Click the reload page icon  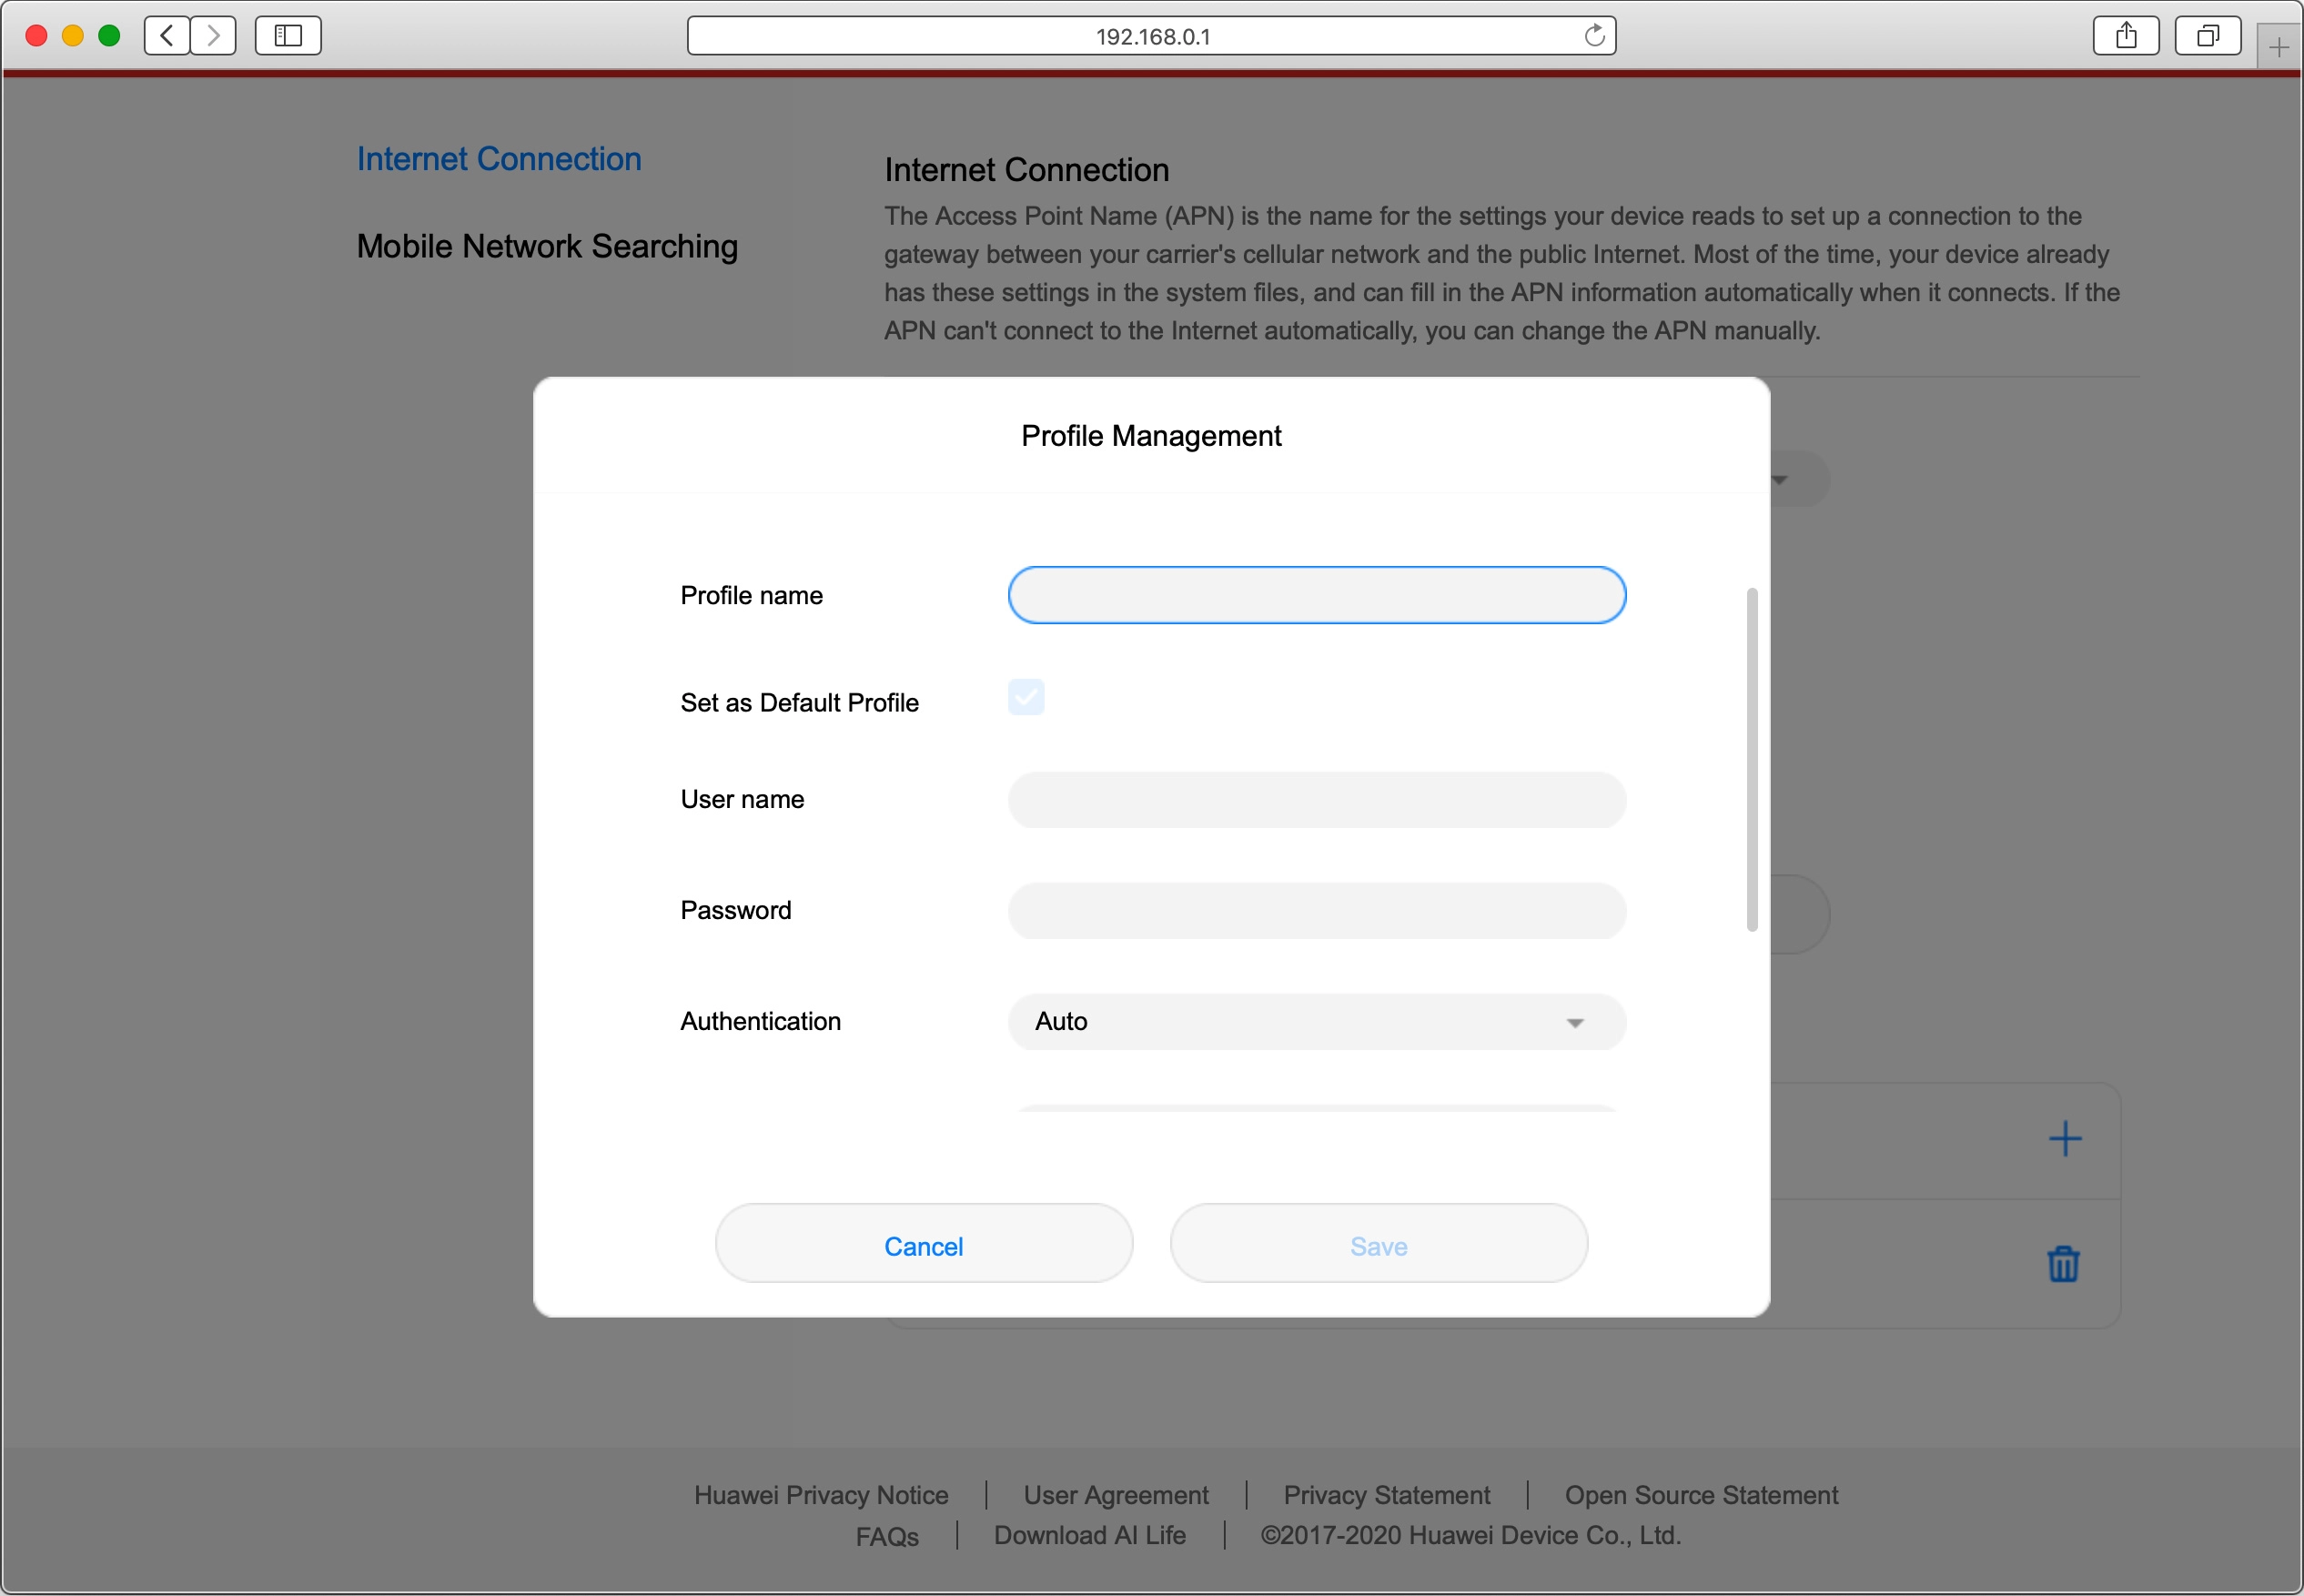coord(1594,36)
